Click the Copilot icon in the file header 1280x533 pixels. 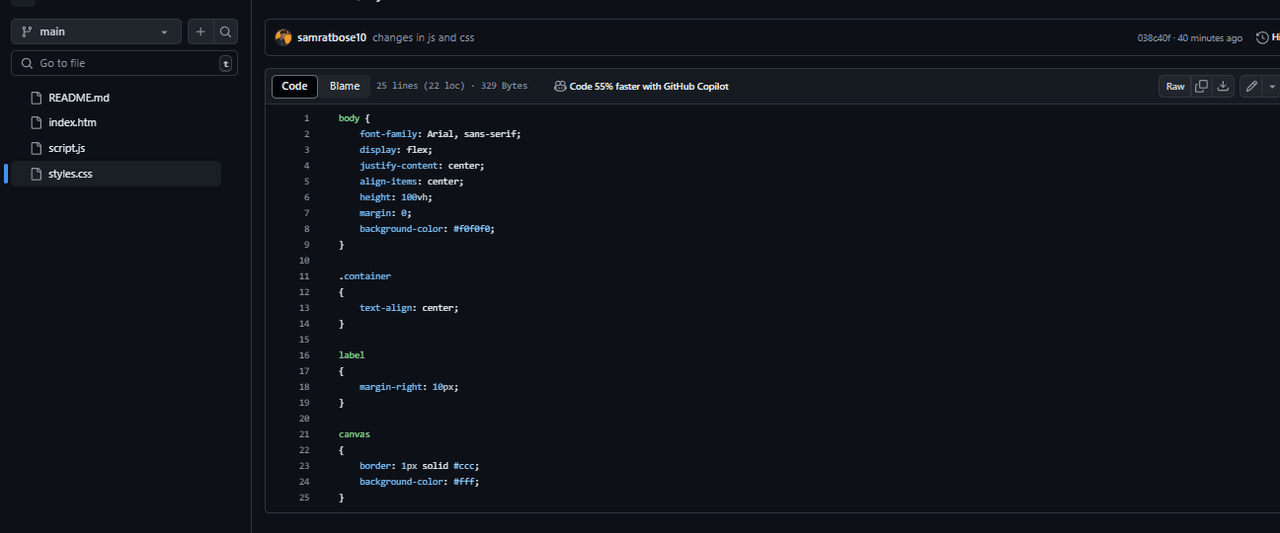560,86
